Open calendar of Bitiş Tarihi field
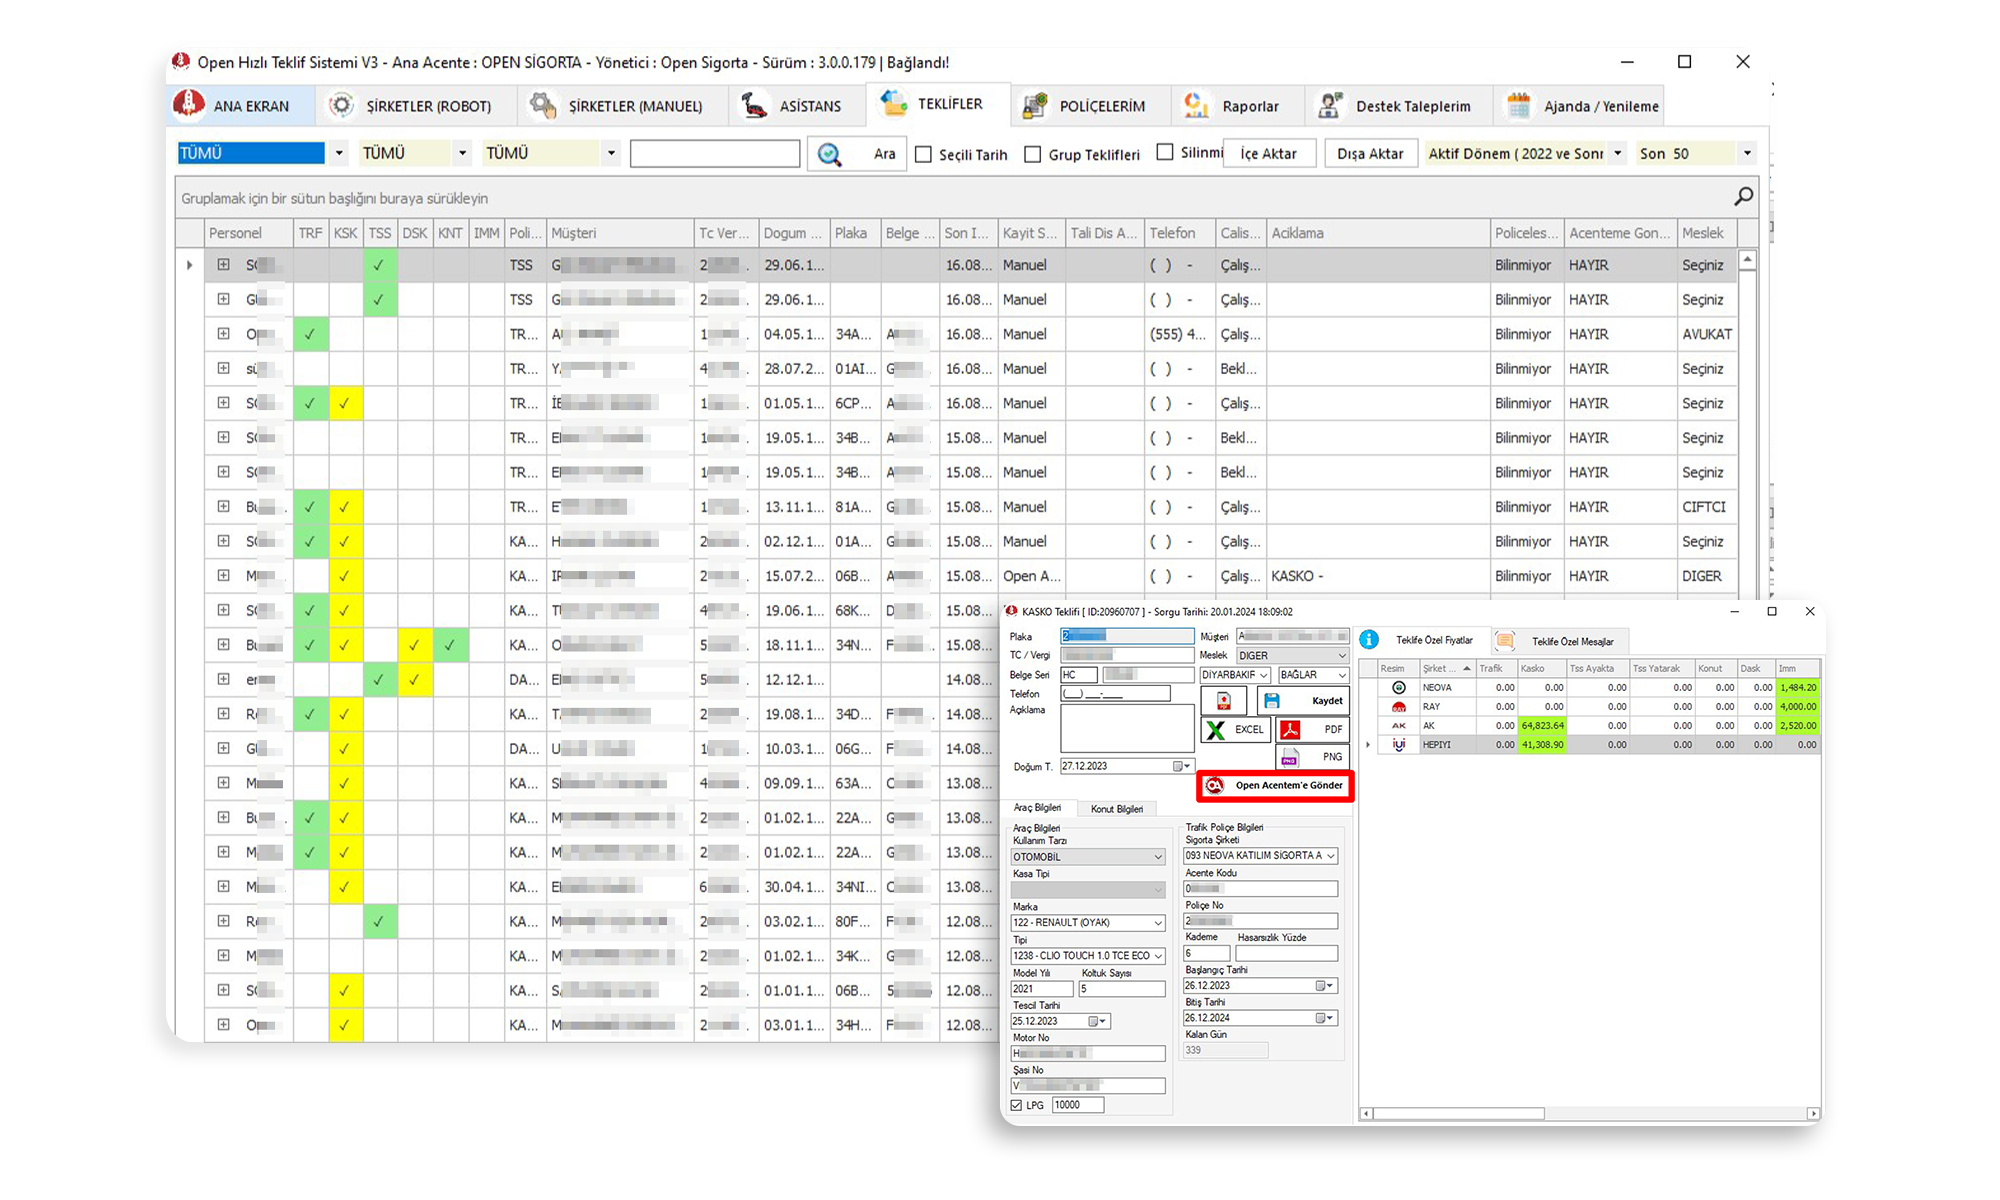Image resolution: width=2000 pixels, height=1200 pixels. pyautogui.click(x=1325, y=1018)
